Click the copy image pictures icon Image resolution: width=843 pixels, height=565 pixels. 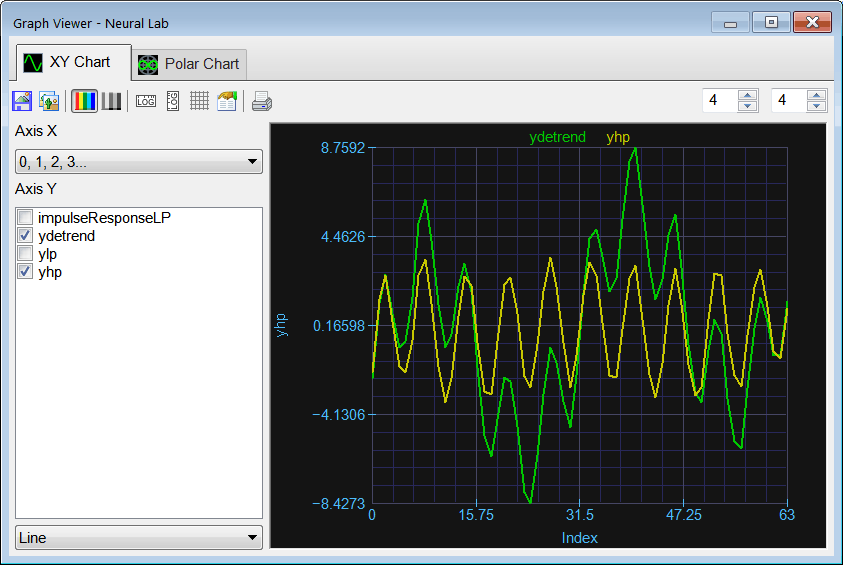click(49, 101)
